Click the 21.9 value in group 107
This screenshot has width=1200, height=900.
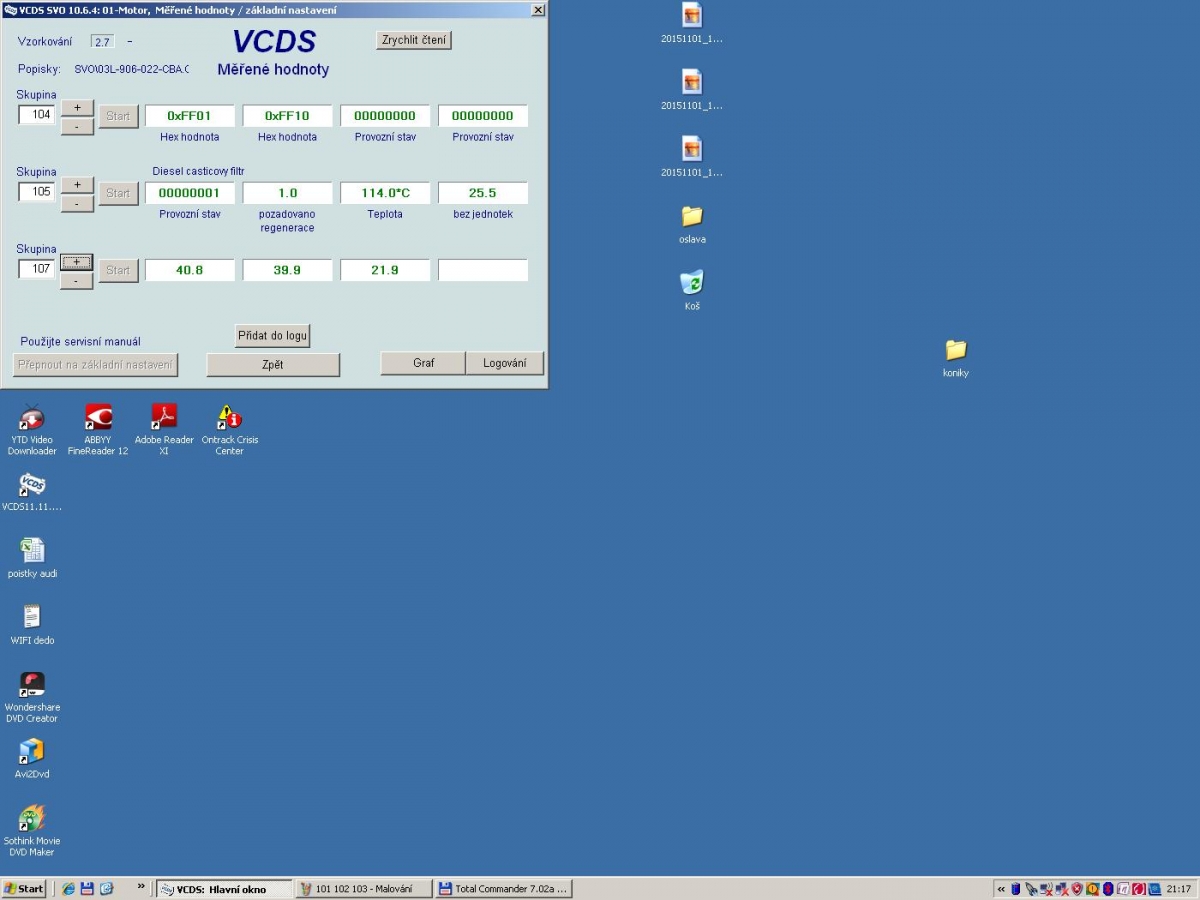point(385,270)
